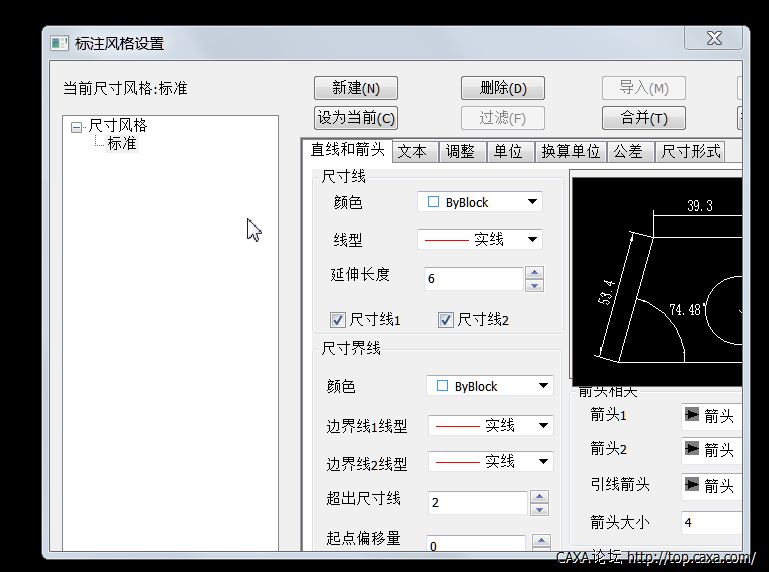Click the dialog title bar app icon

click(60, 43)
